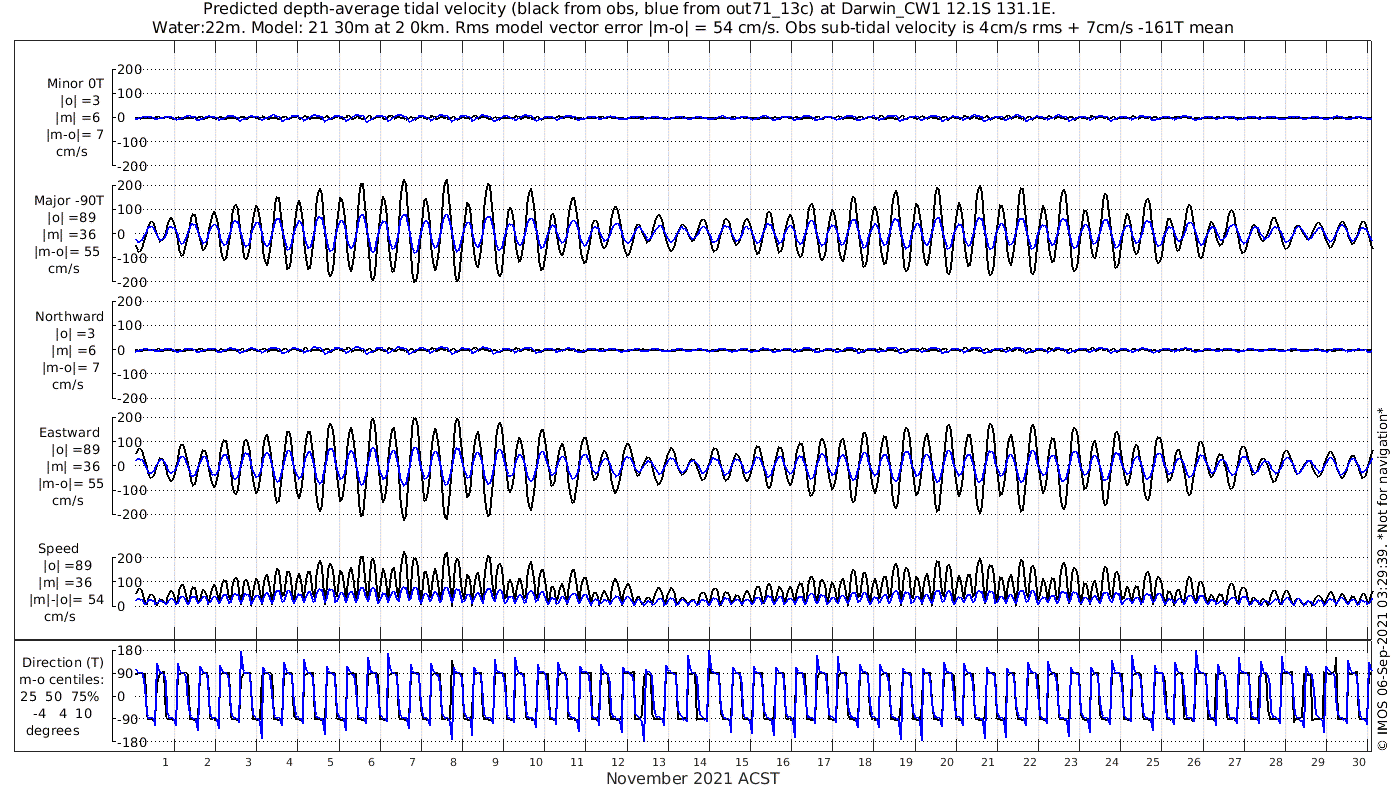Click the 'm-o centiles' text in Direction label
1400x800 pixels.
pos(62,679)
